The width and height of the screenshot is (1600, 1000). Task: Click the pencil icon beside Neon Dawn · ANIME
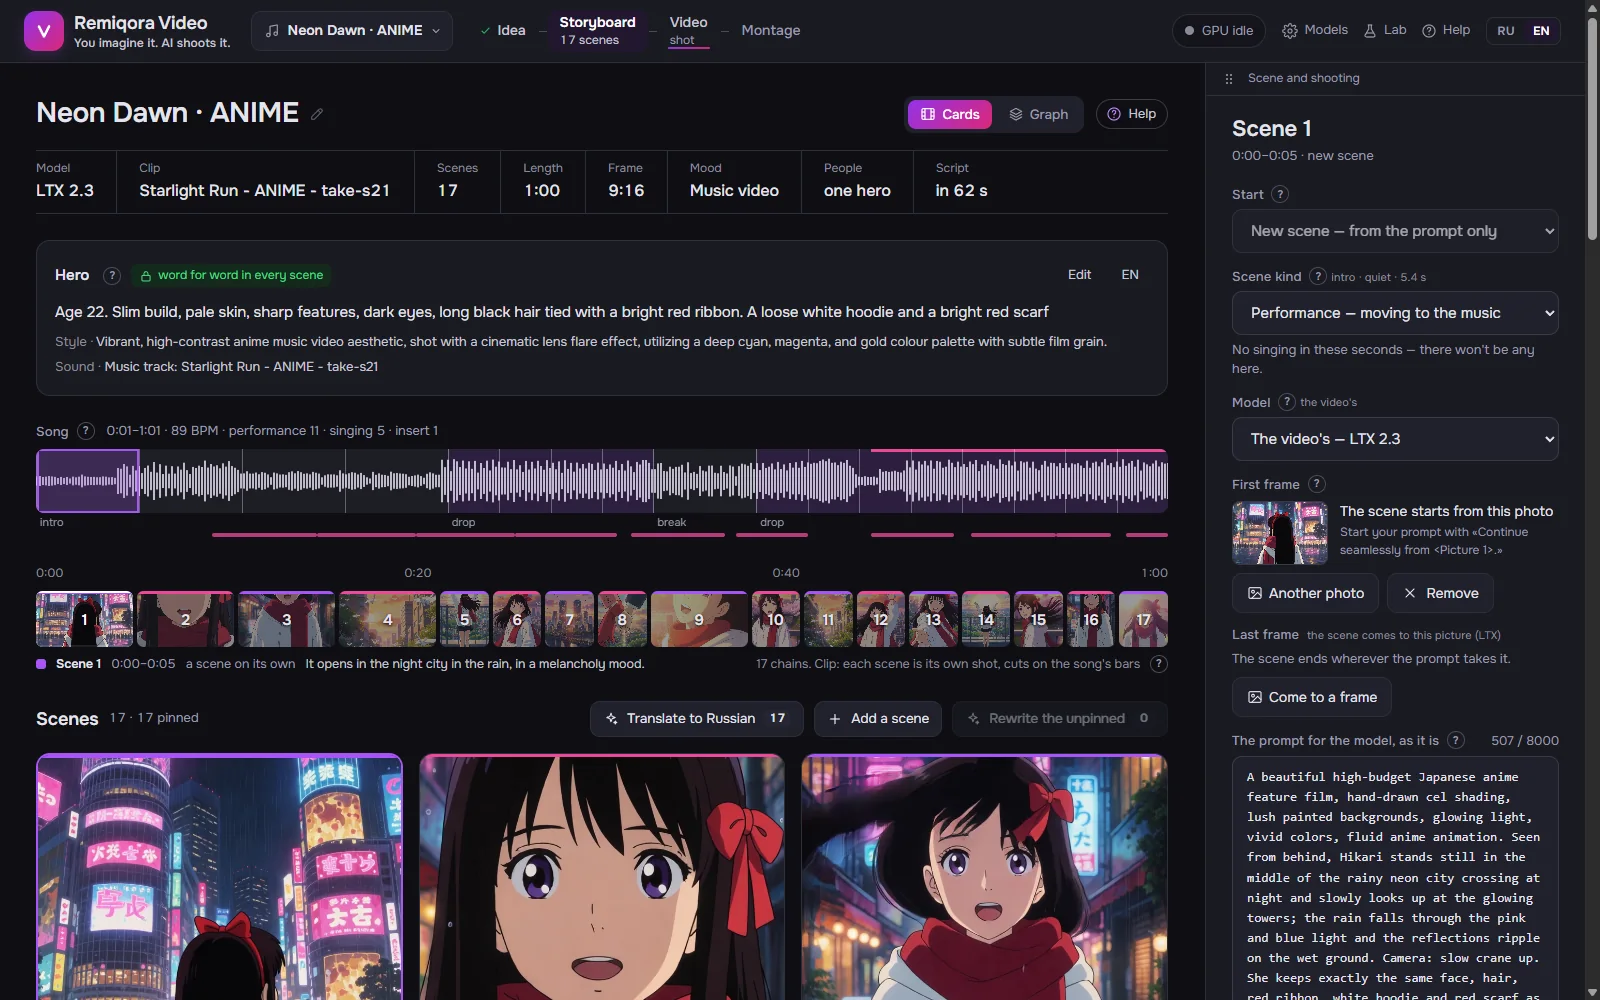coord(317,114)
